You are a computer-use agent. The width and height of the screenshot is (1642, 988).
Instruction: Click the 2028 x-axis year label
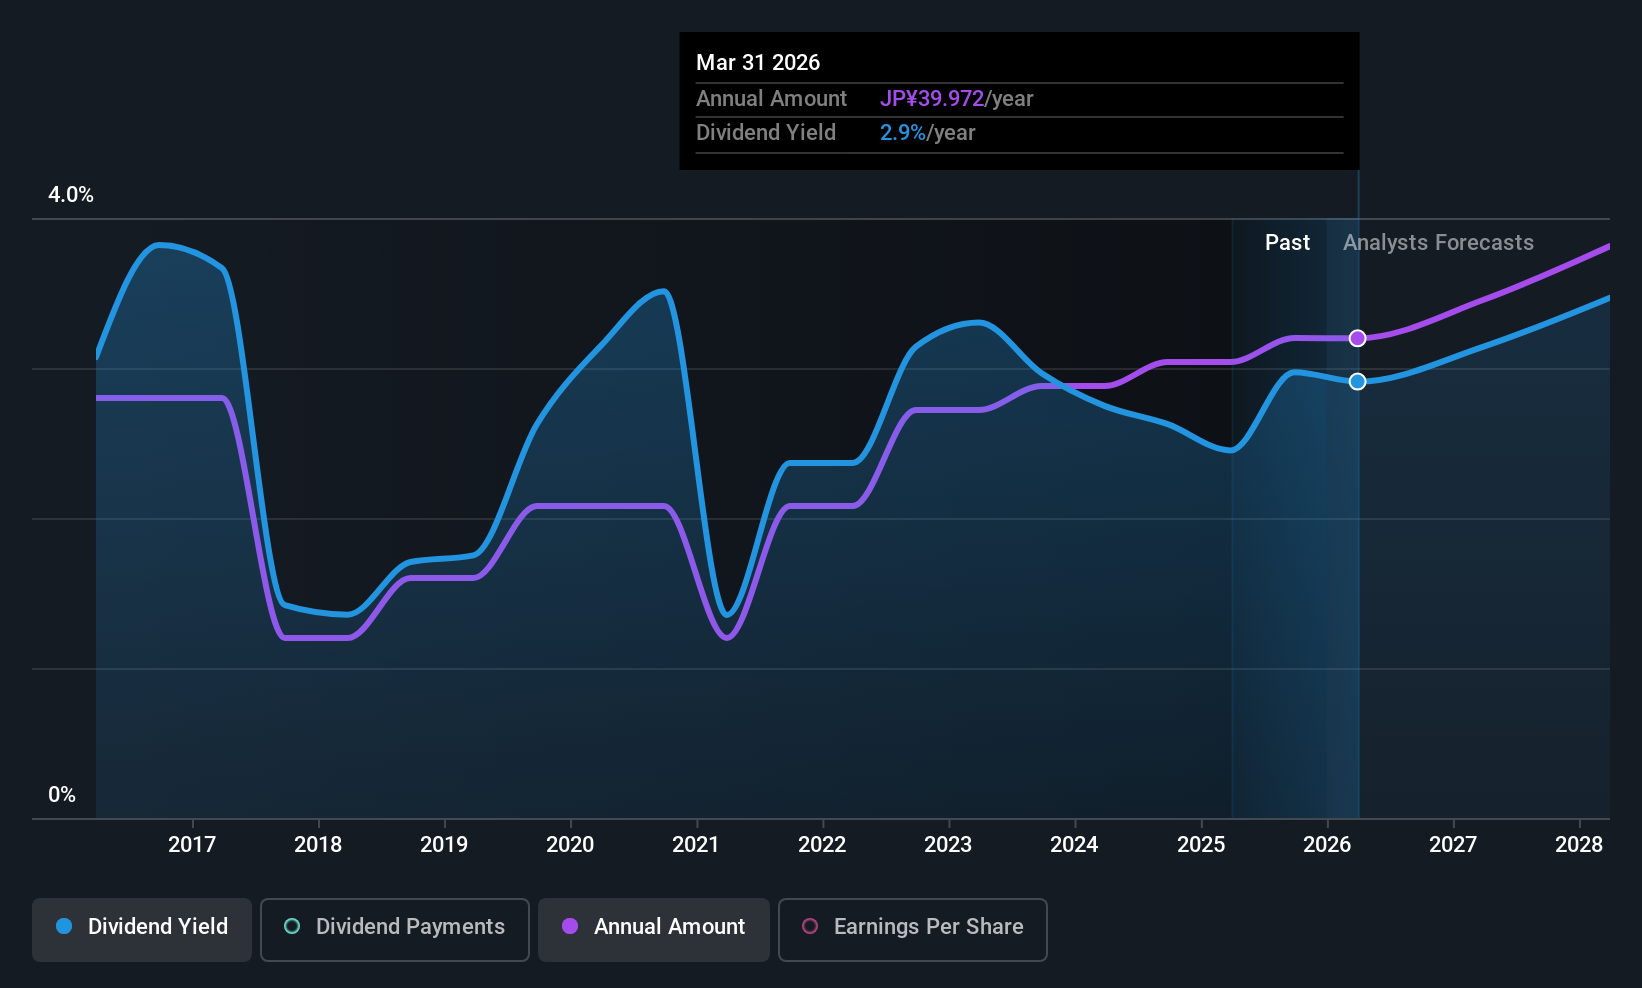pyautogui.click(x=1579, y=845)
